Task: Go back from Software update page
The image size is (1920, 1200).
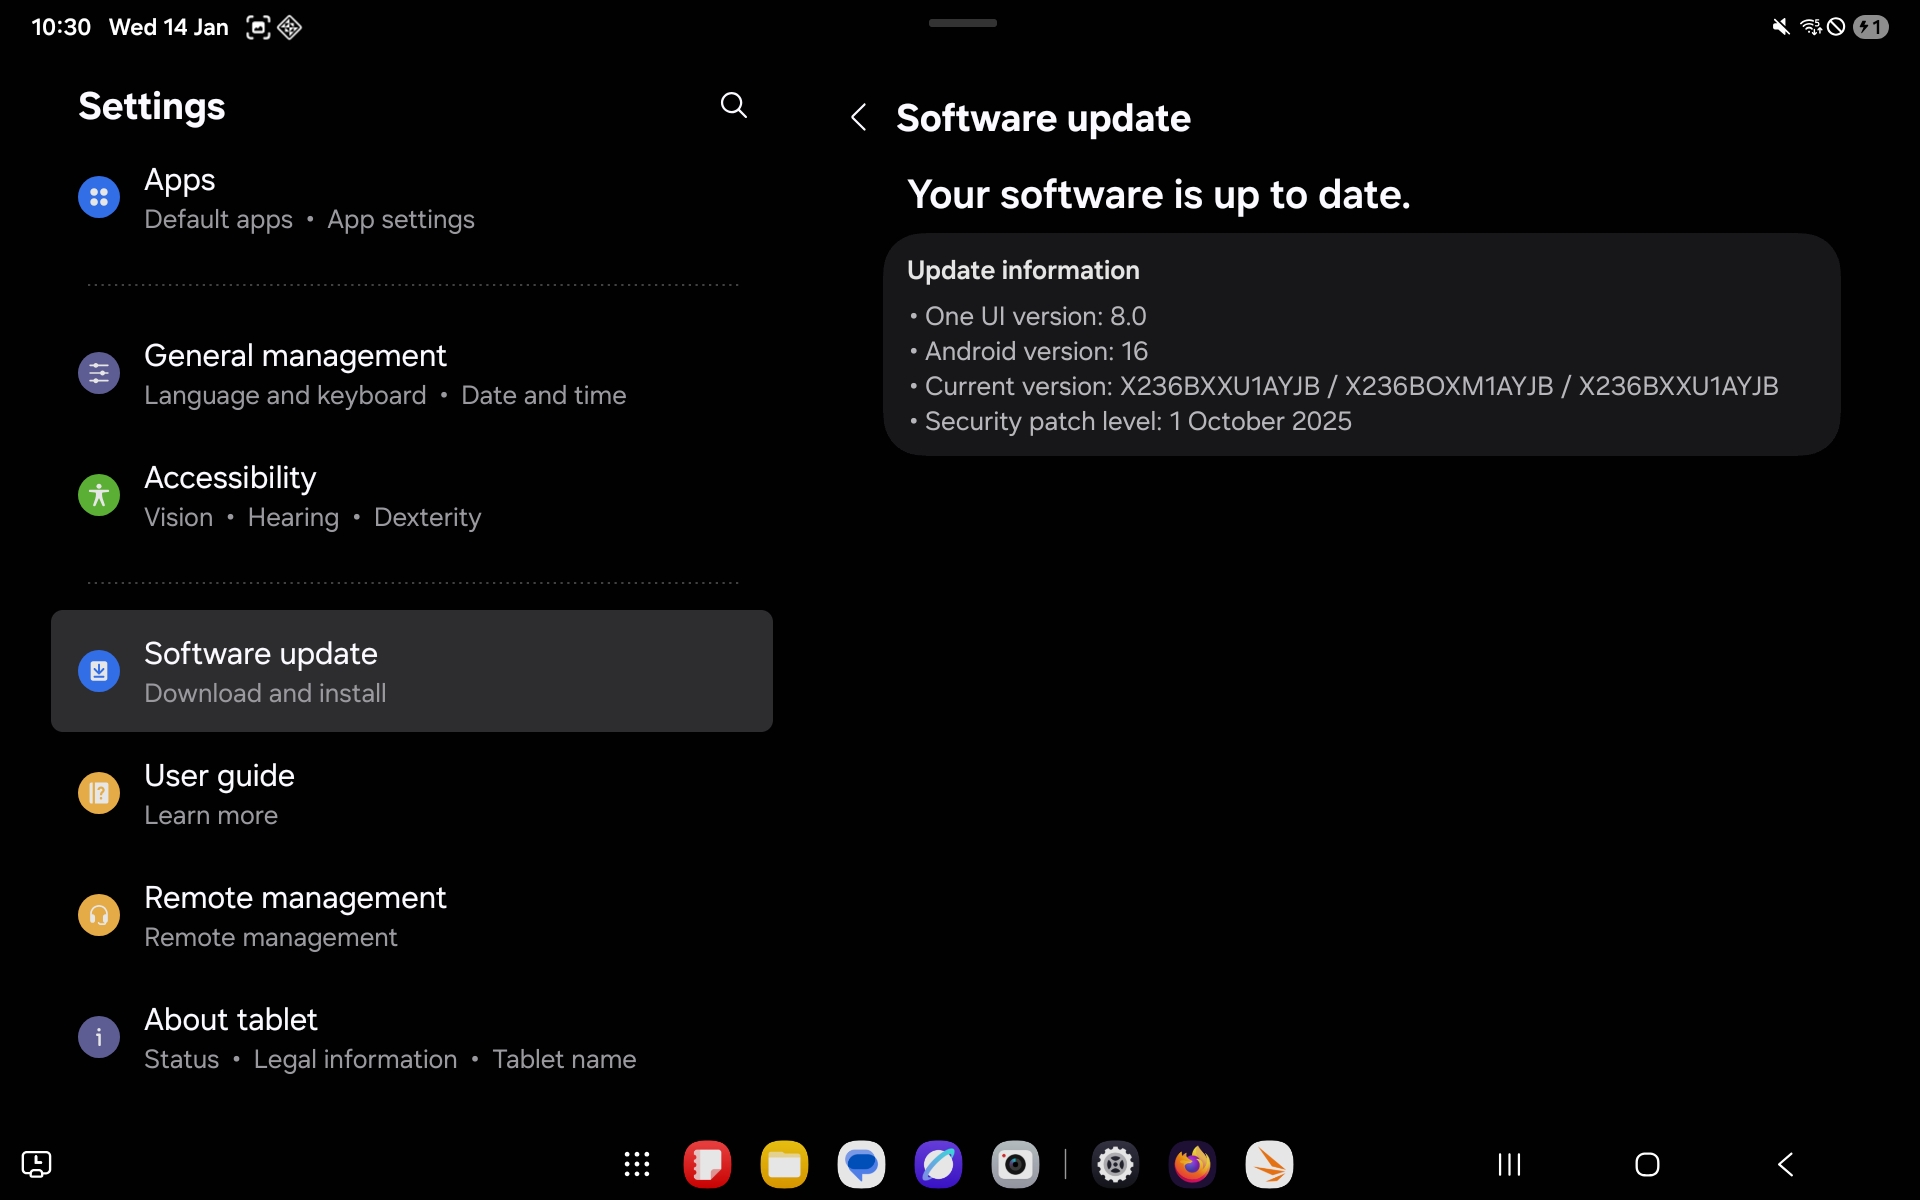Action: pos(859,117)
